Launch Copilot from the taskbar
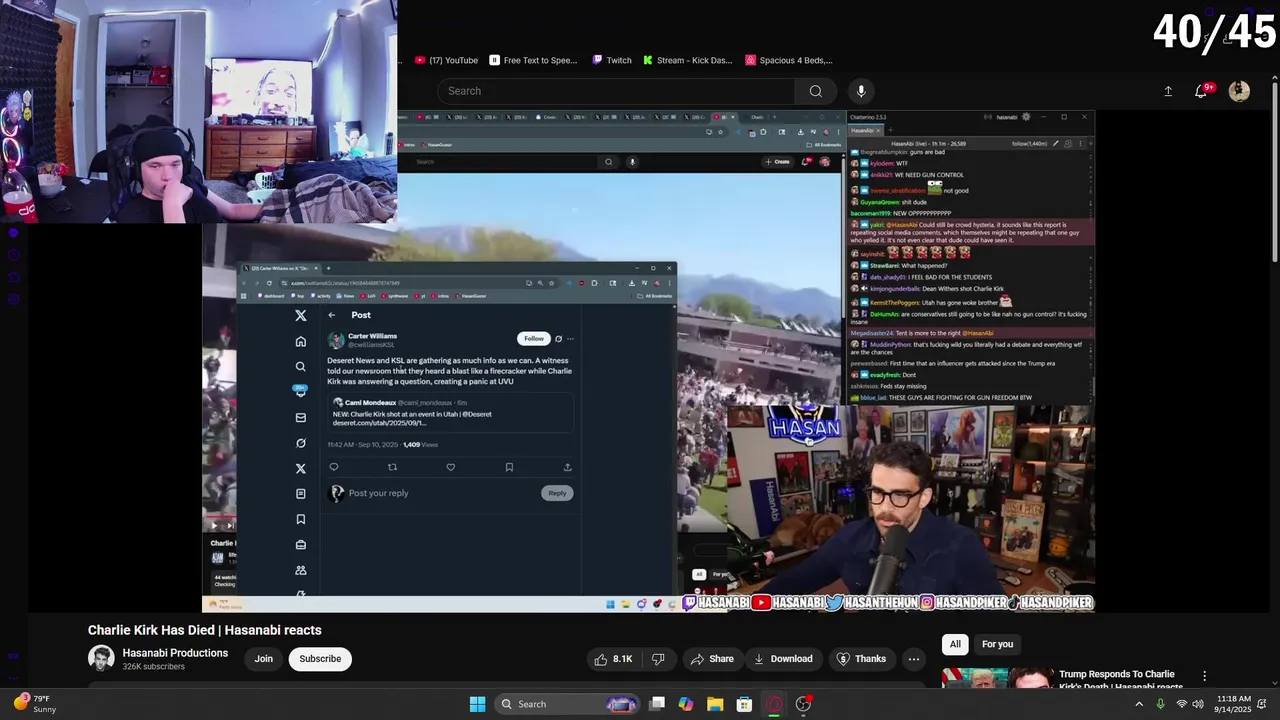 coord(686,704)
